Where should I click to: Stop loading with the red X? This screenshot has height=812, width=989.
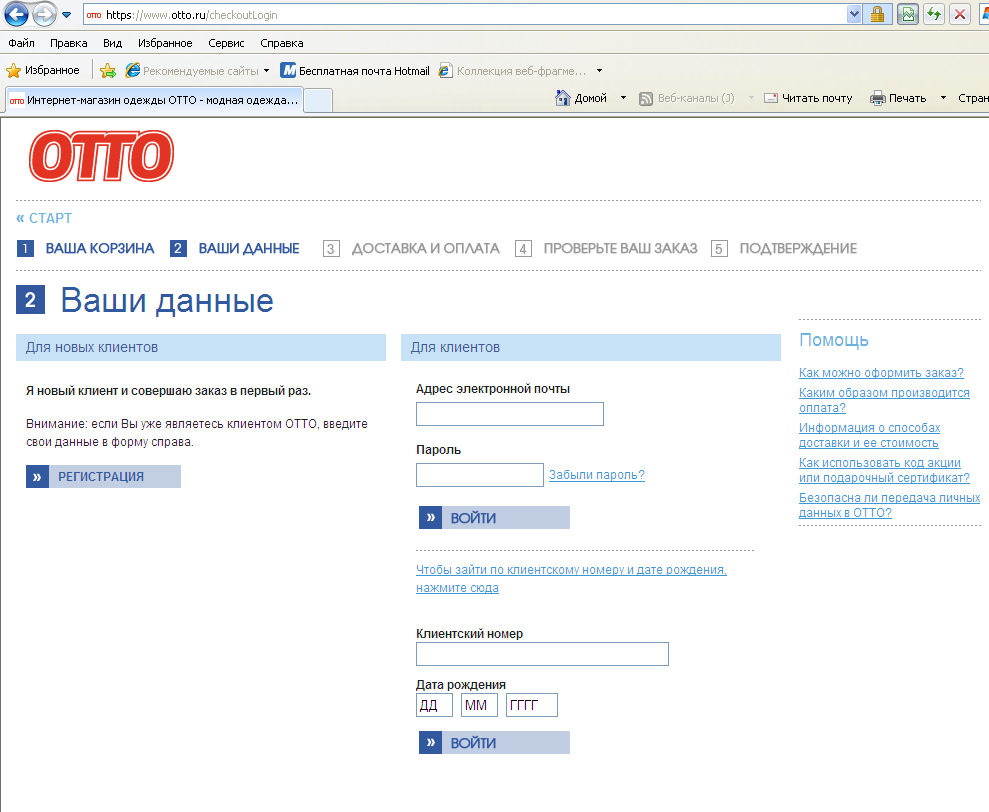tap(960, 15)
